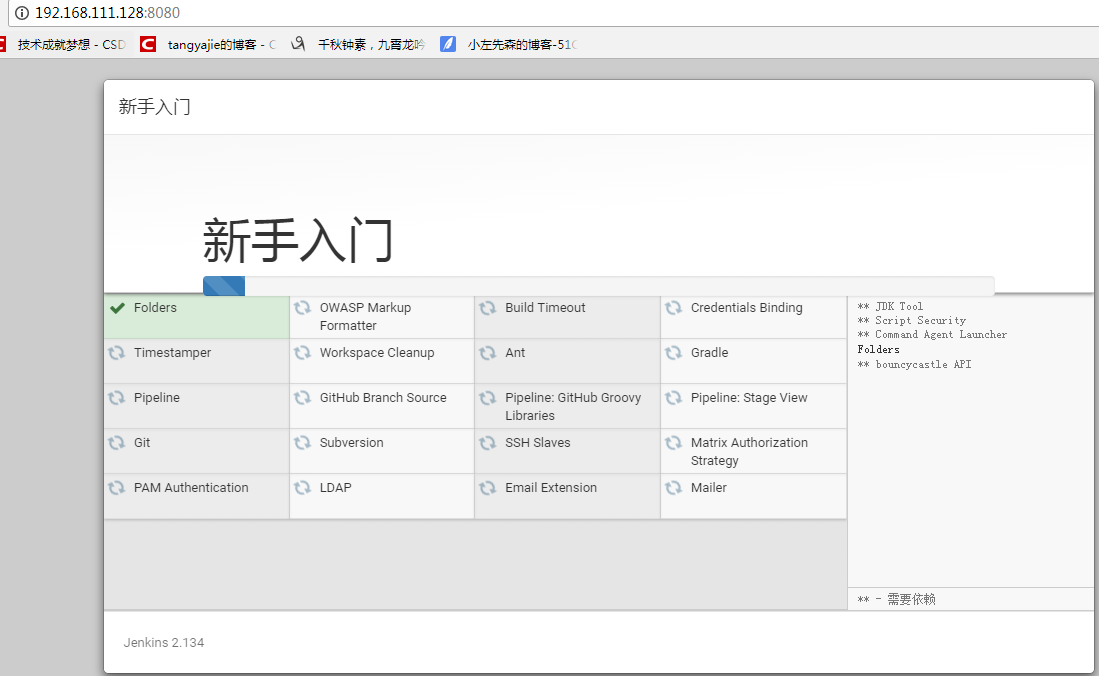Click the pending icon next to Gradle

point(674,353)
